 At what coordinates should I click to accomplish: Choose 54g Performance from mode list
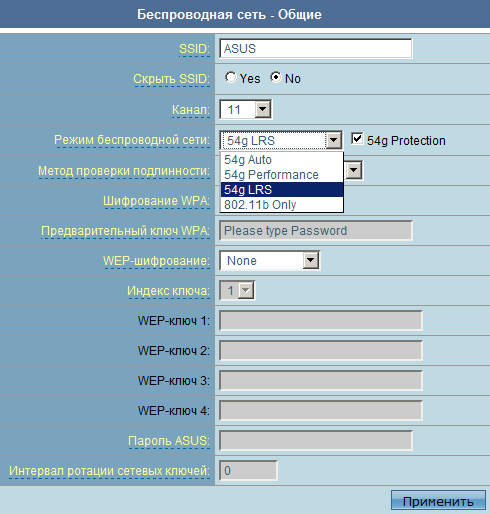(x=282, y=175)
